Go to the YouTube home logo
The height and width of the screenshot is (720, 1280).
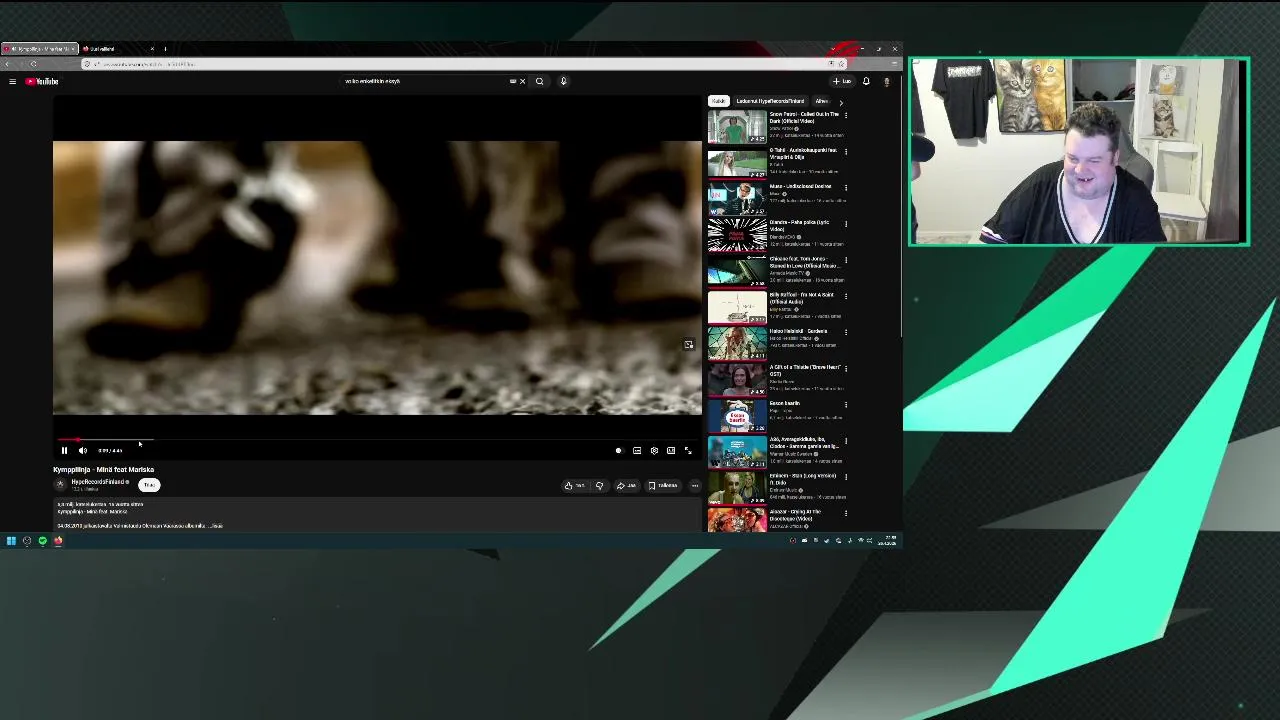[42, 81]
